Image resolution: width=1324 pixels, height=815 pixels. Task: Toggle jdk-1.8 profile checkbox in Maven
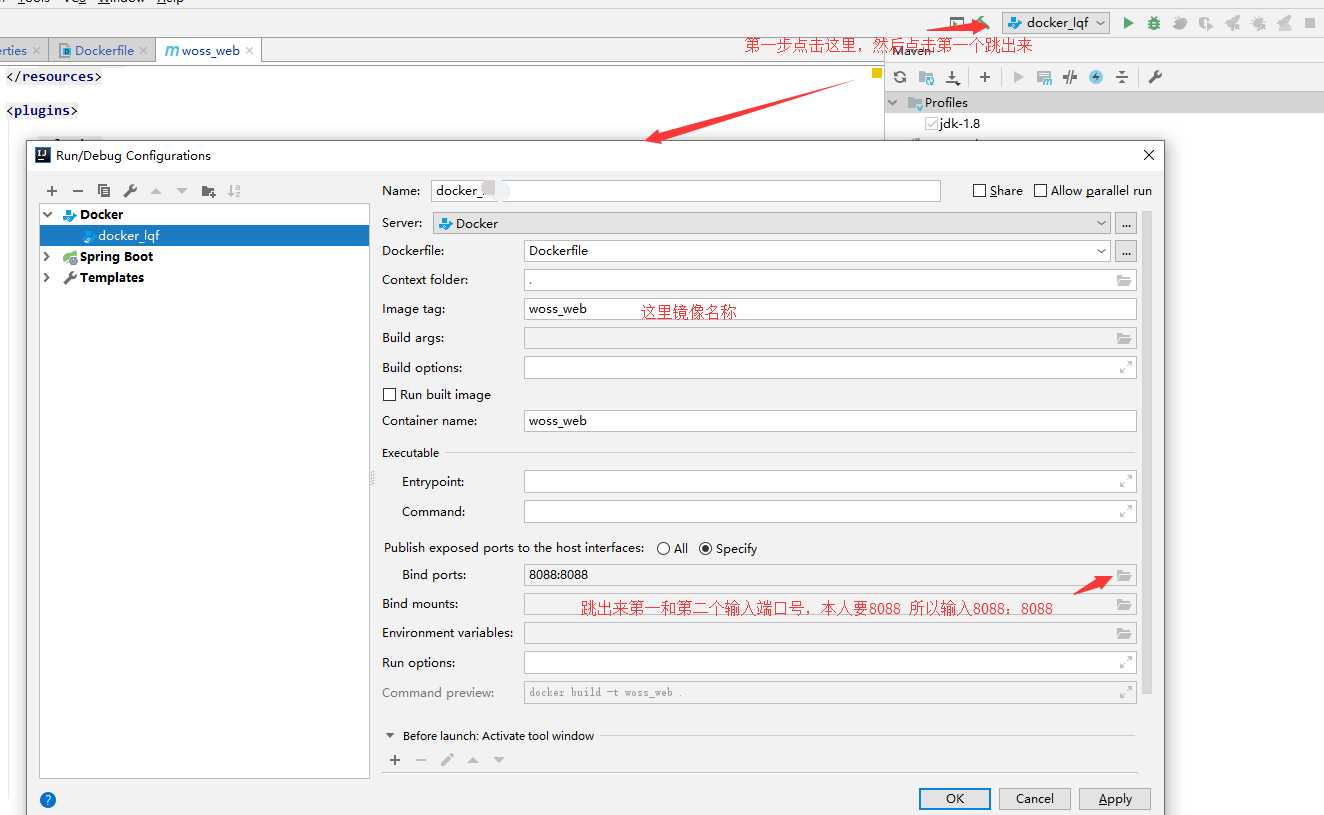(x=932, y=124)
